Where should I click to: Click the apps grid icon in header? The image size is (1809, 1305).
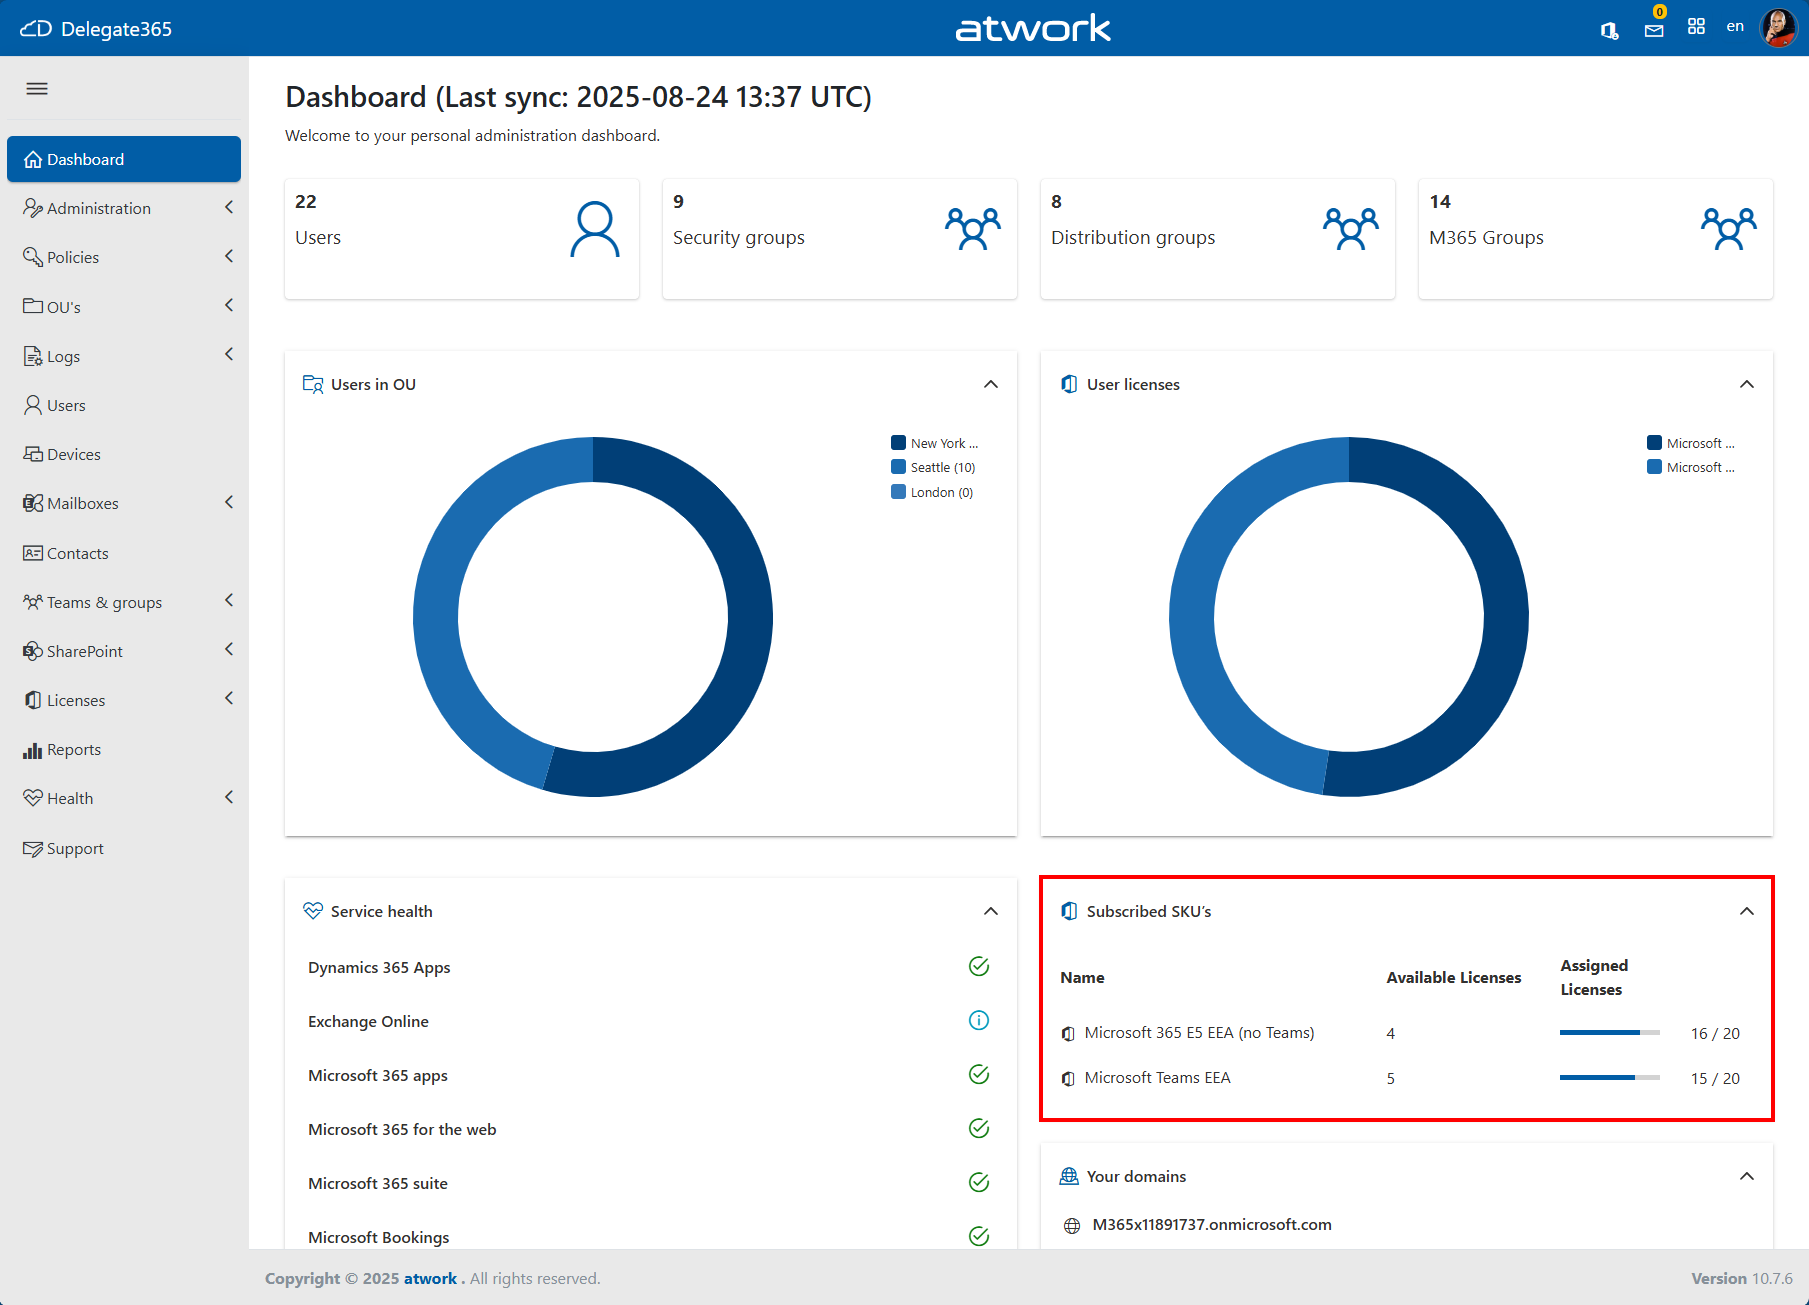[1696, 27]
